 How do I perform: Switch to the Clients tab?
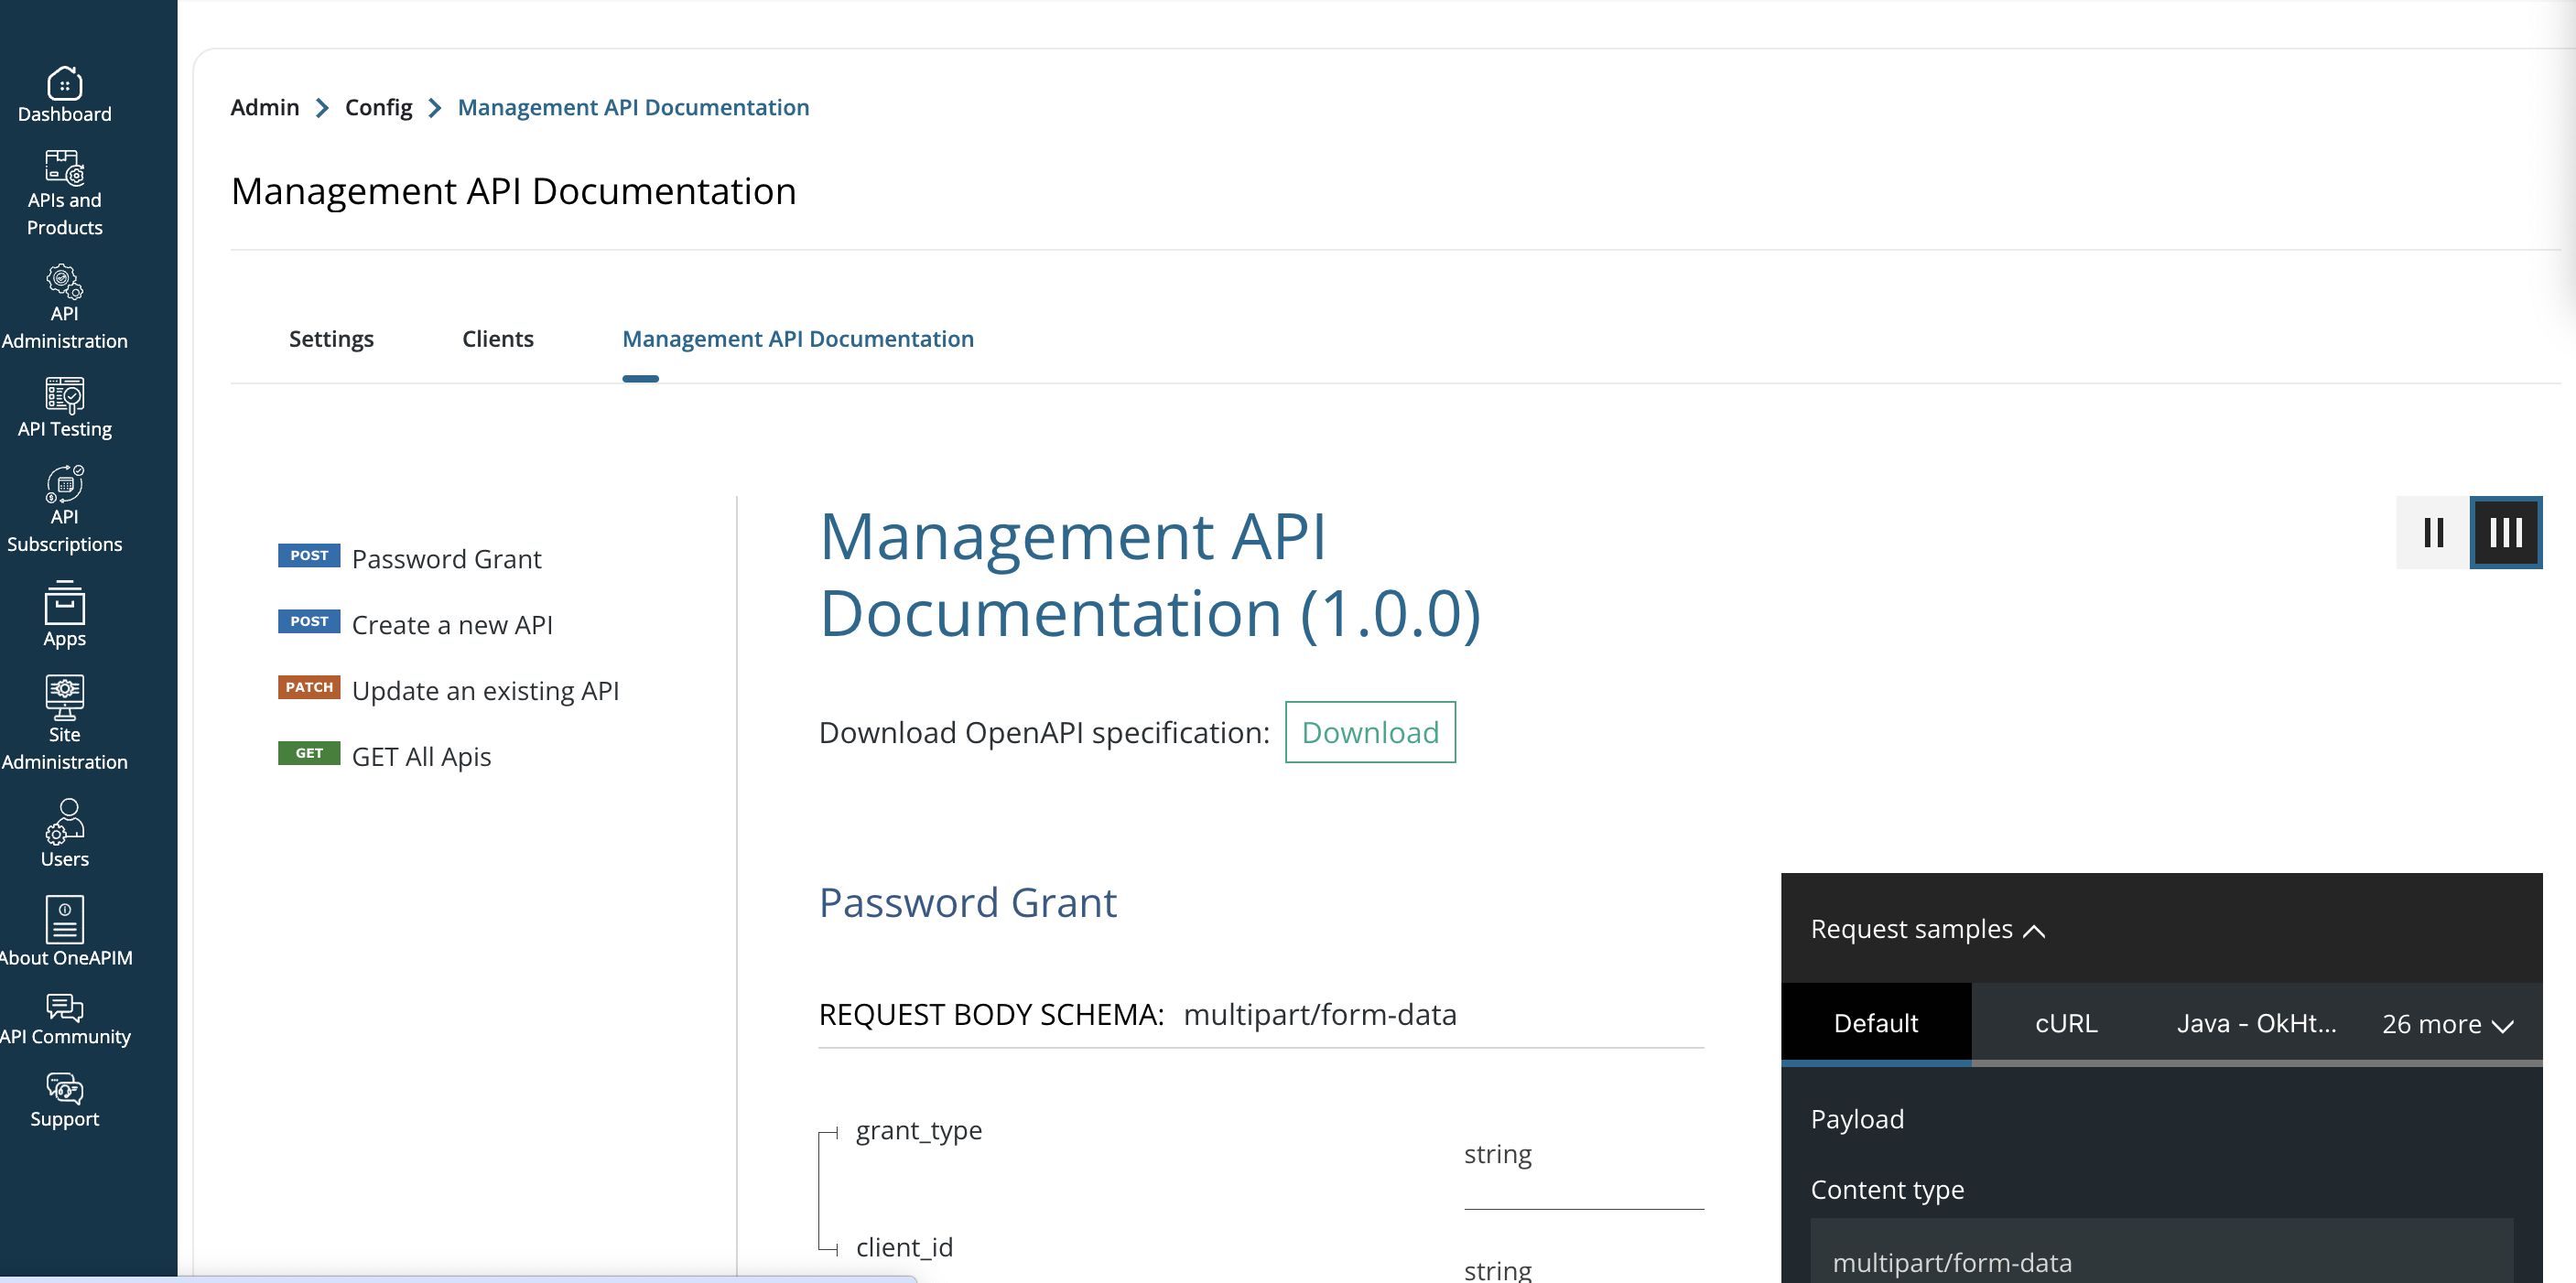[x=498, y=339]
